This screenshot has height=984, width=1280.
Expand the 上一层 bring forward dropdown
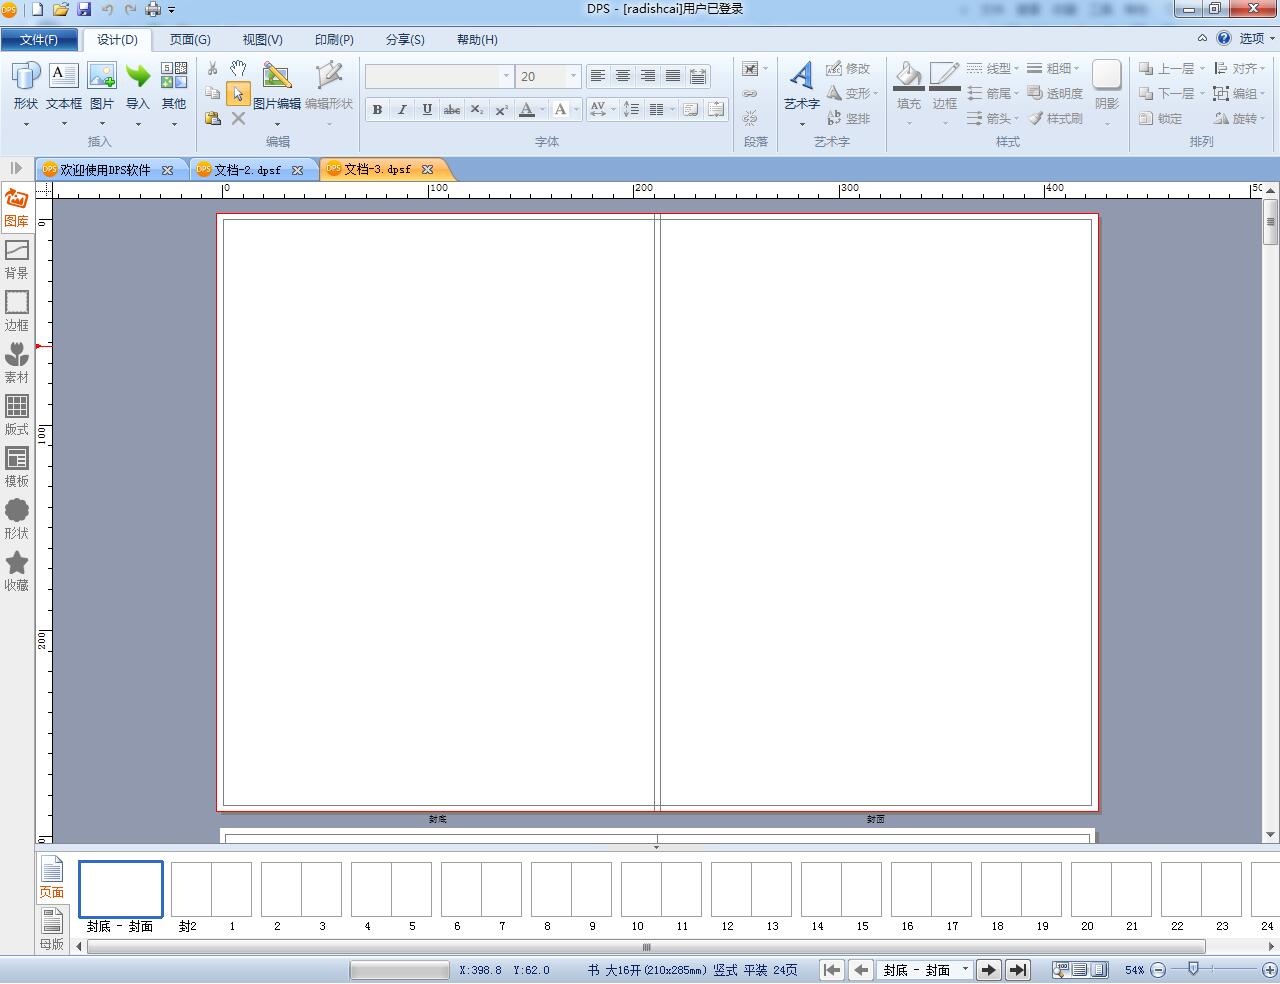[1202, 68]
